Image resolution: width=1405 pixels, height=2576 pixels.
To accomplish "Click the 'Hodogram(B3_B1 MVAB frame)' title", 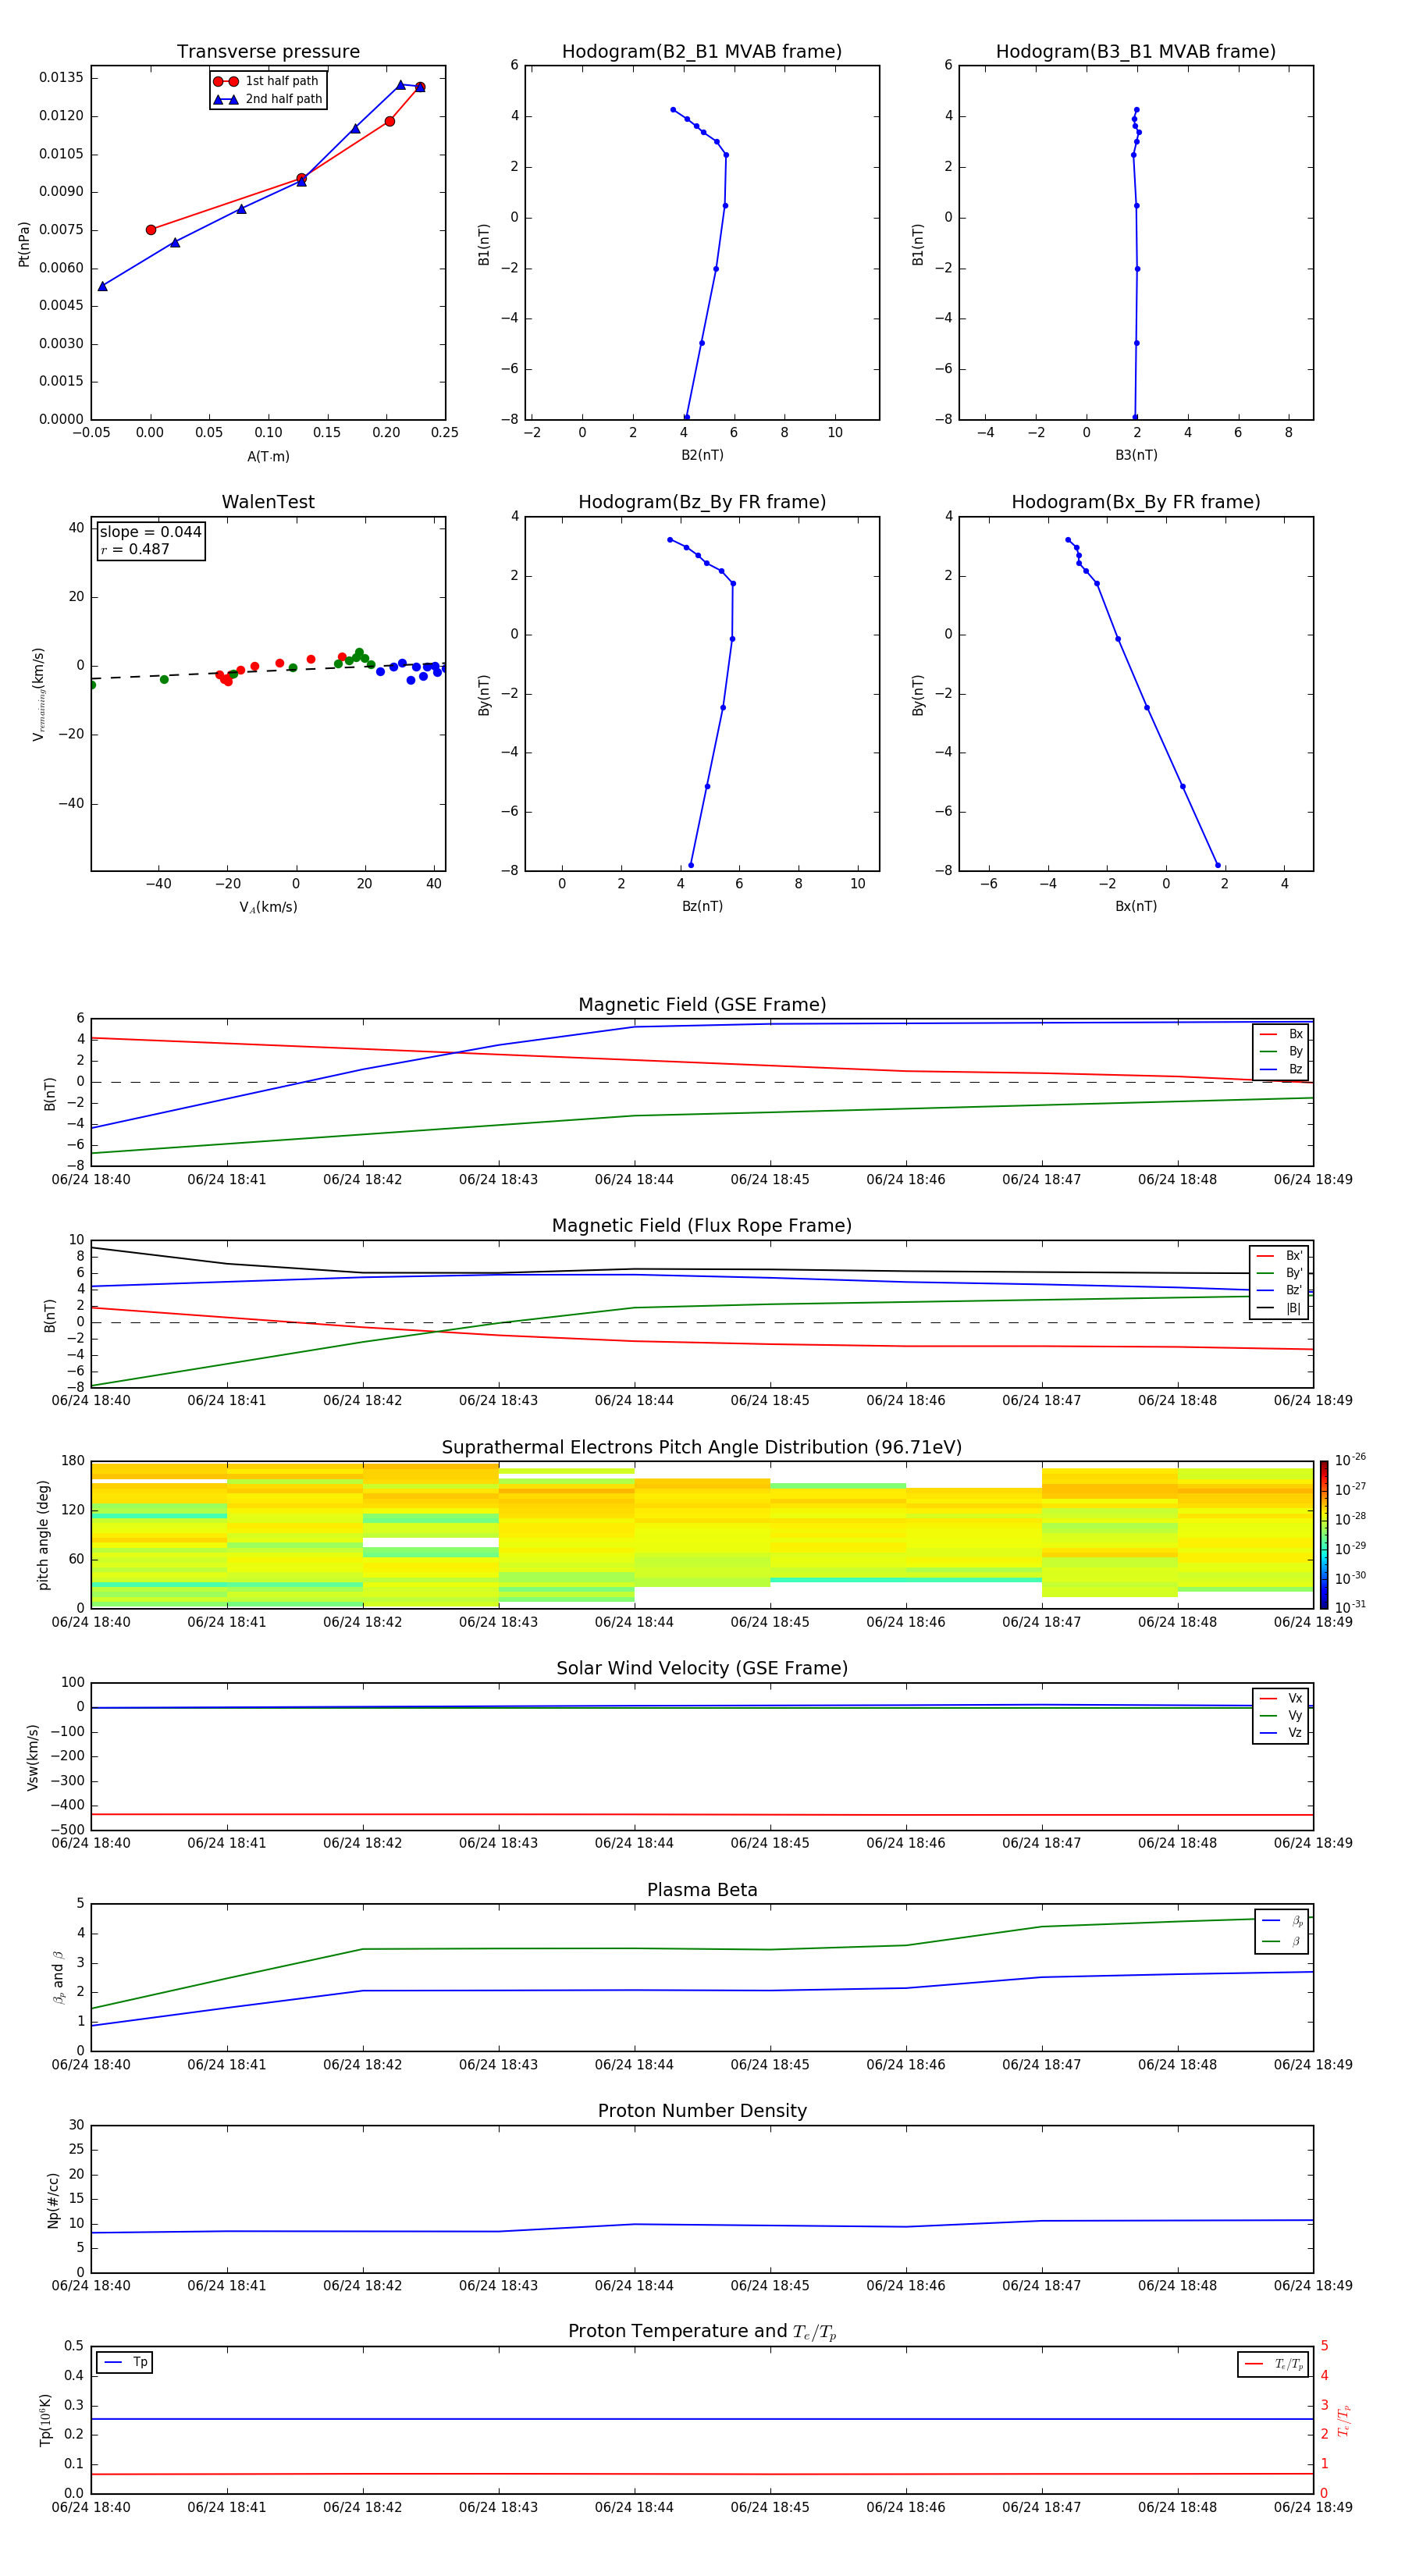I will click(x=1136, y=52).
